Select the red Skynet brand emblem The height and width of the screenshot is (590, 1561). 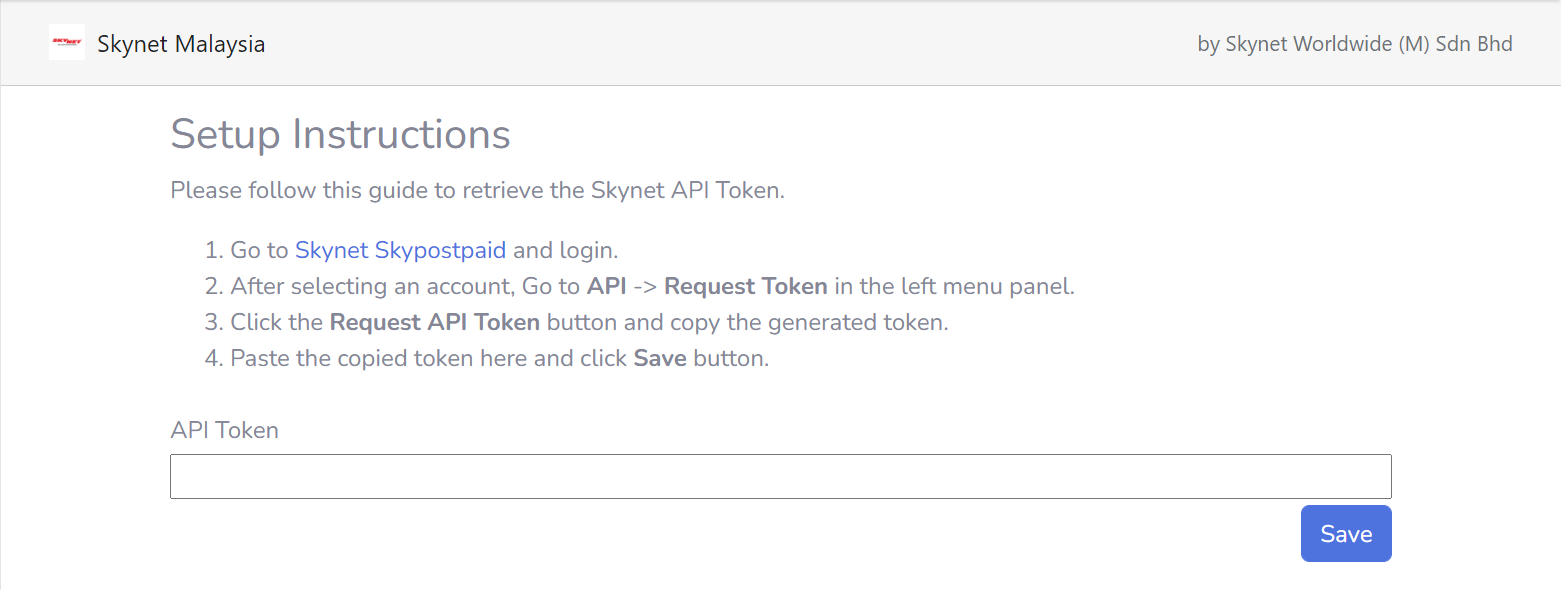[x=66, y=42]
